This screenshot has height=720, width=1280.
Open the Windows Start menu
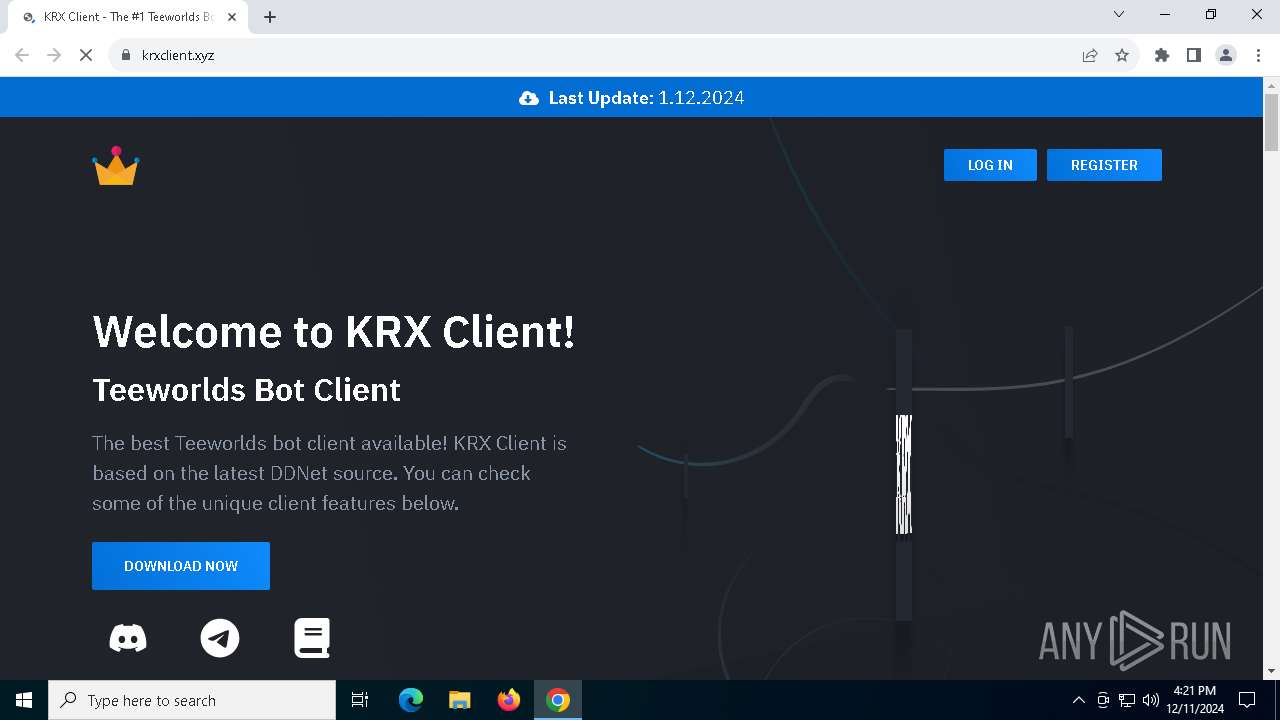[x=24, y=700]
